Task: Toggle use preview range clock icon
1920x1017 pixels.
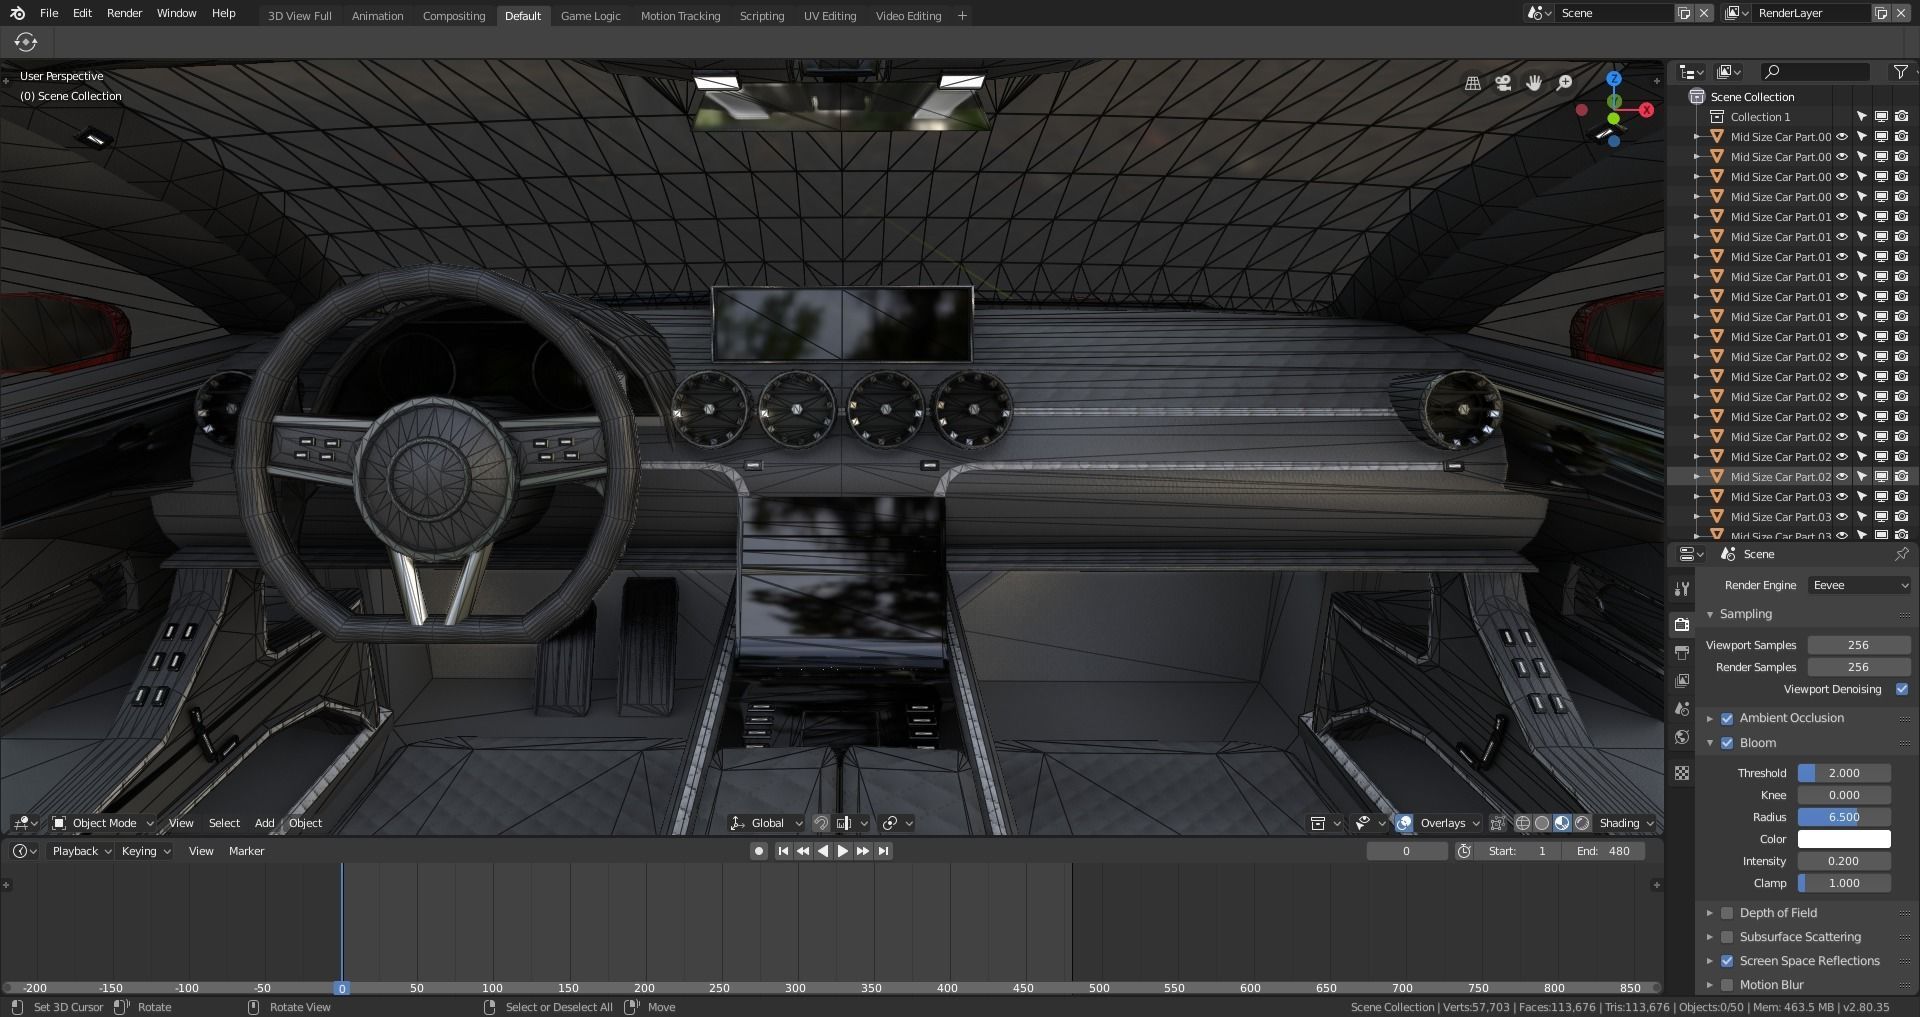Action: (x=1464, y=851)
